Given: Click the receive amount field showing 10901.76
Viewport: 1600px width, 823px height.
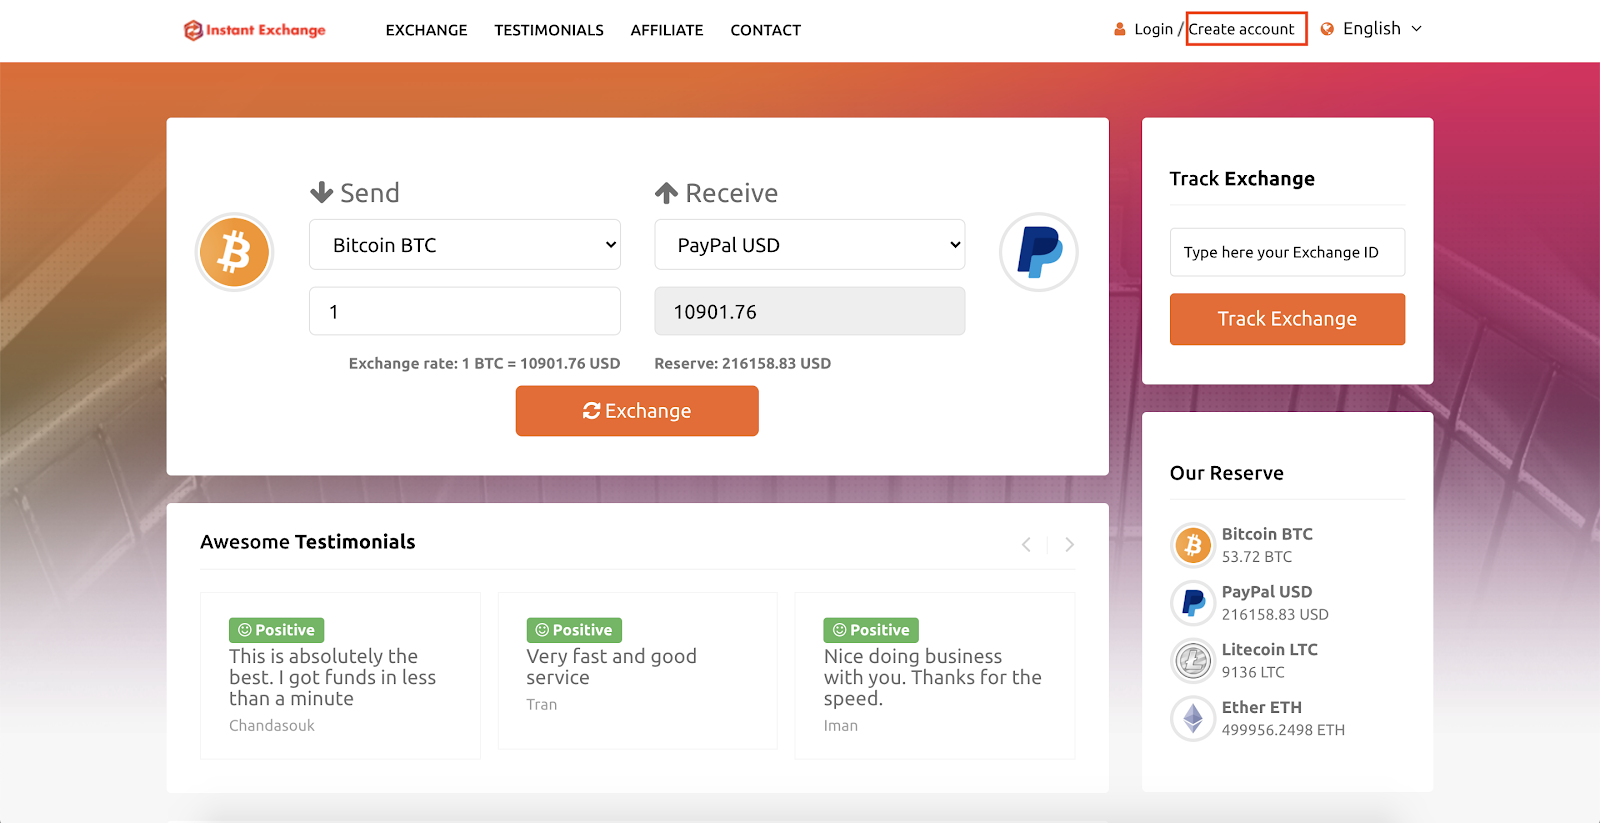Looking at the screenshot, I should pos(810,311).
